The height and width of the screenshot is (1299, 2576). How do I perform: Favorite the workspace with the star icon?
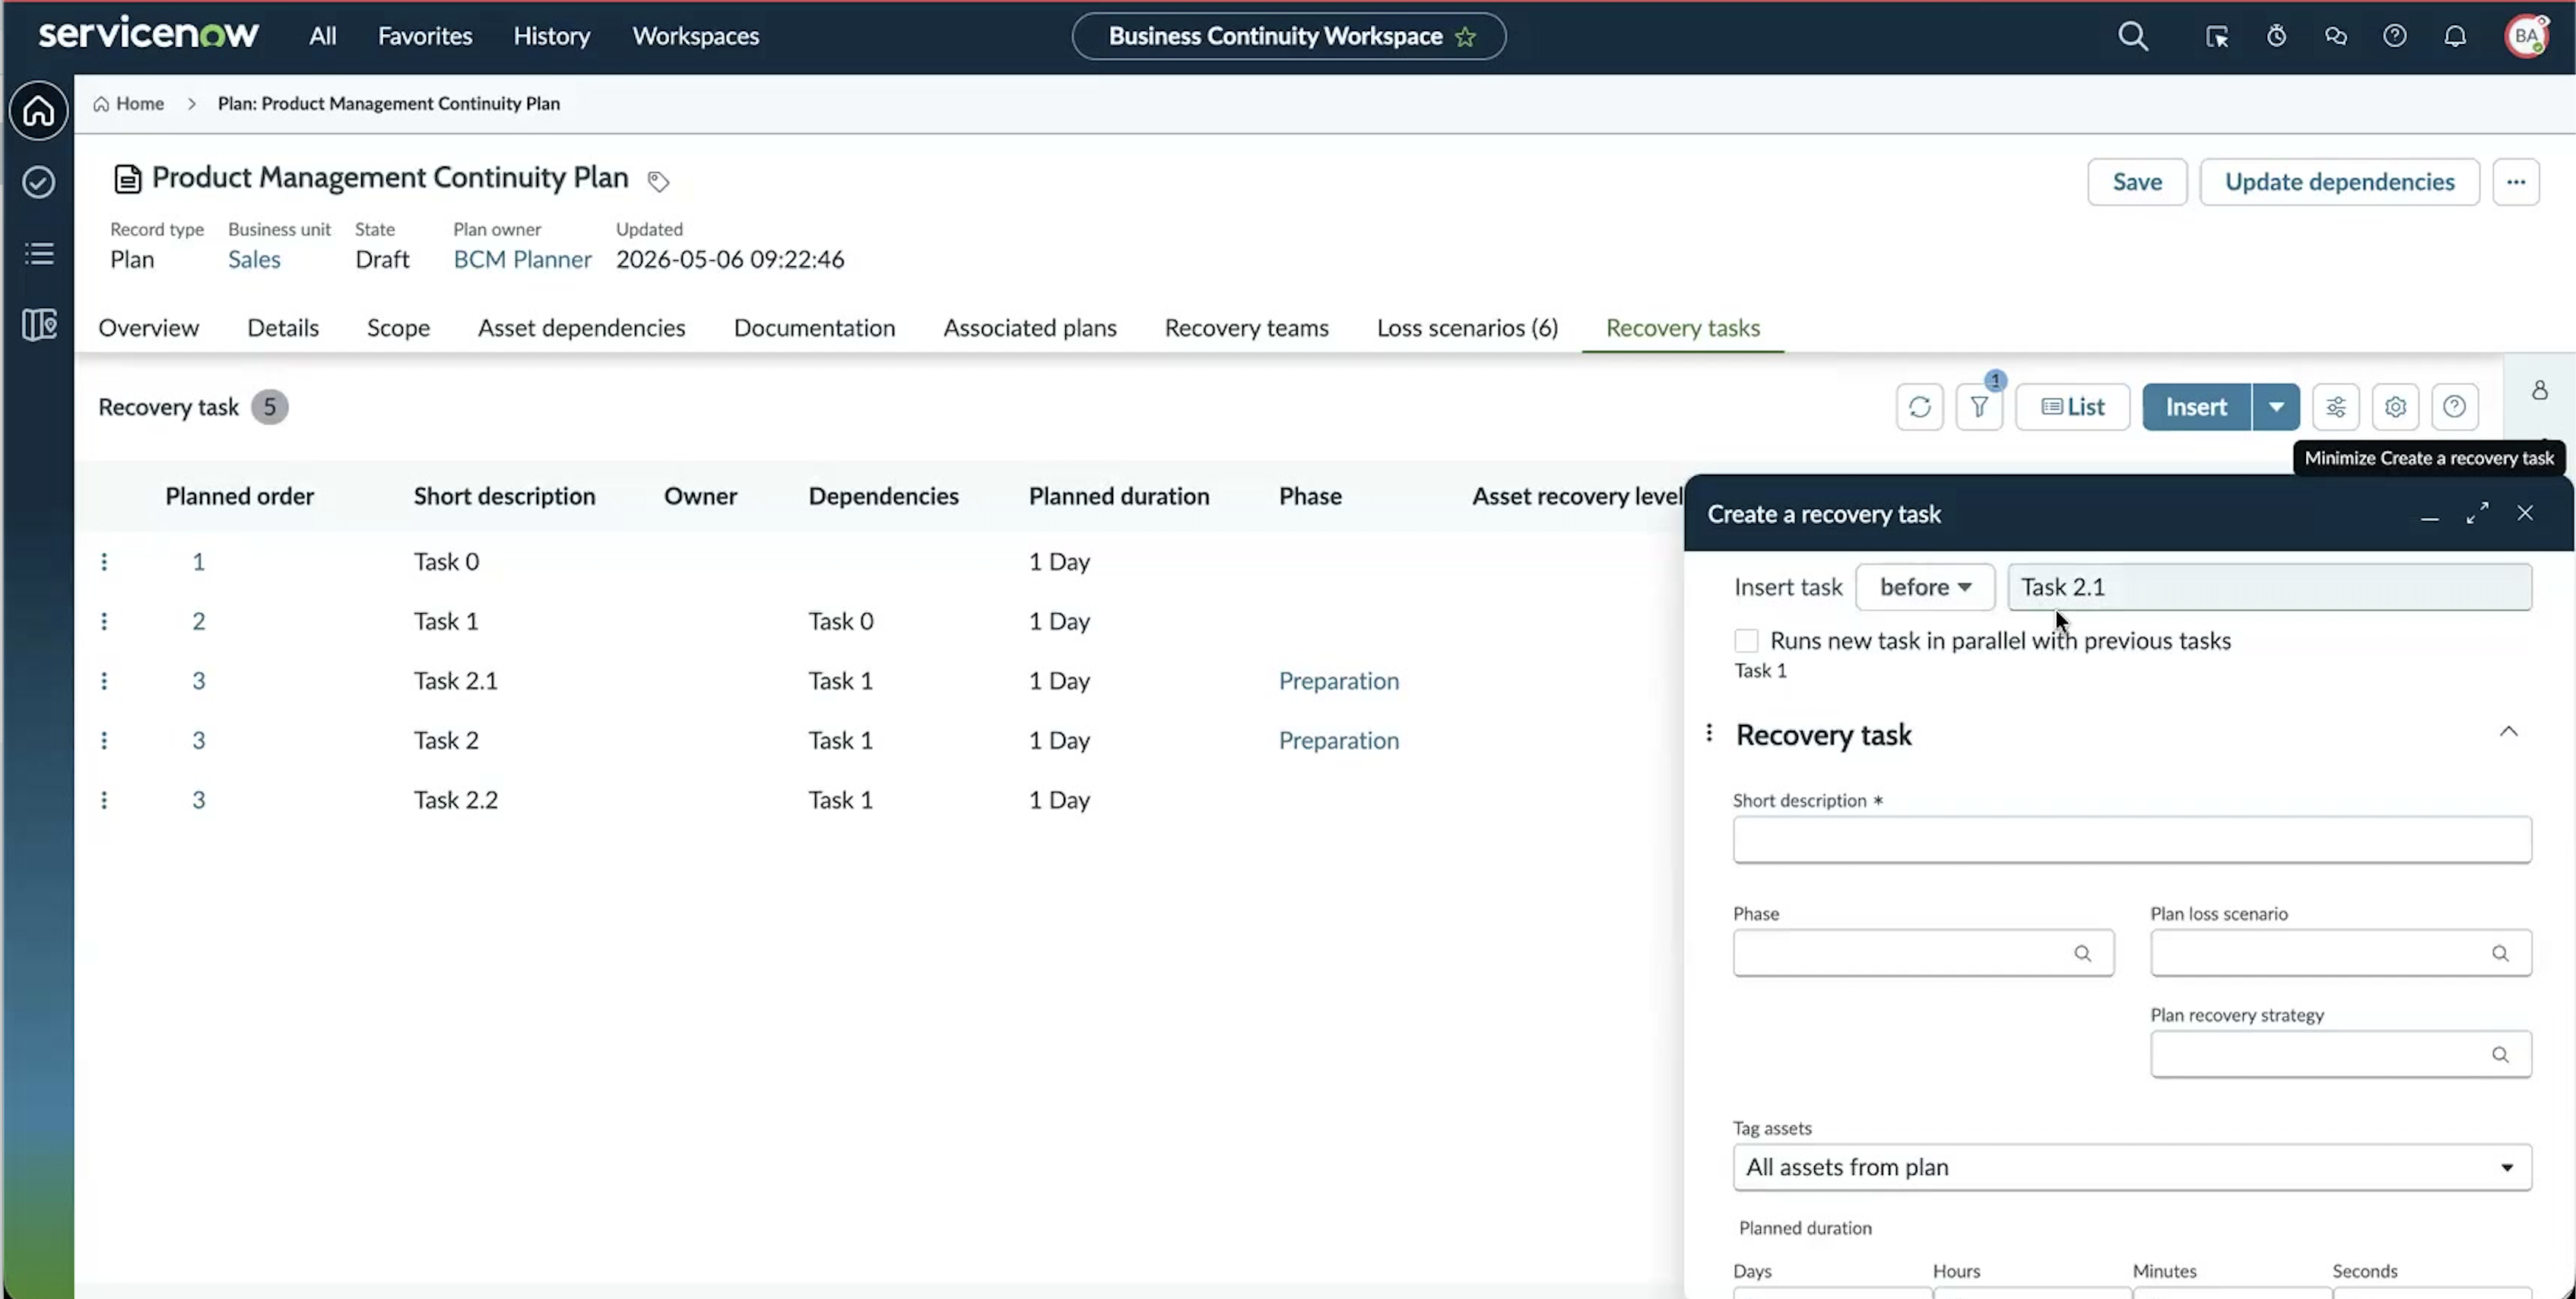tap(1465, 37)
